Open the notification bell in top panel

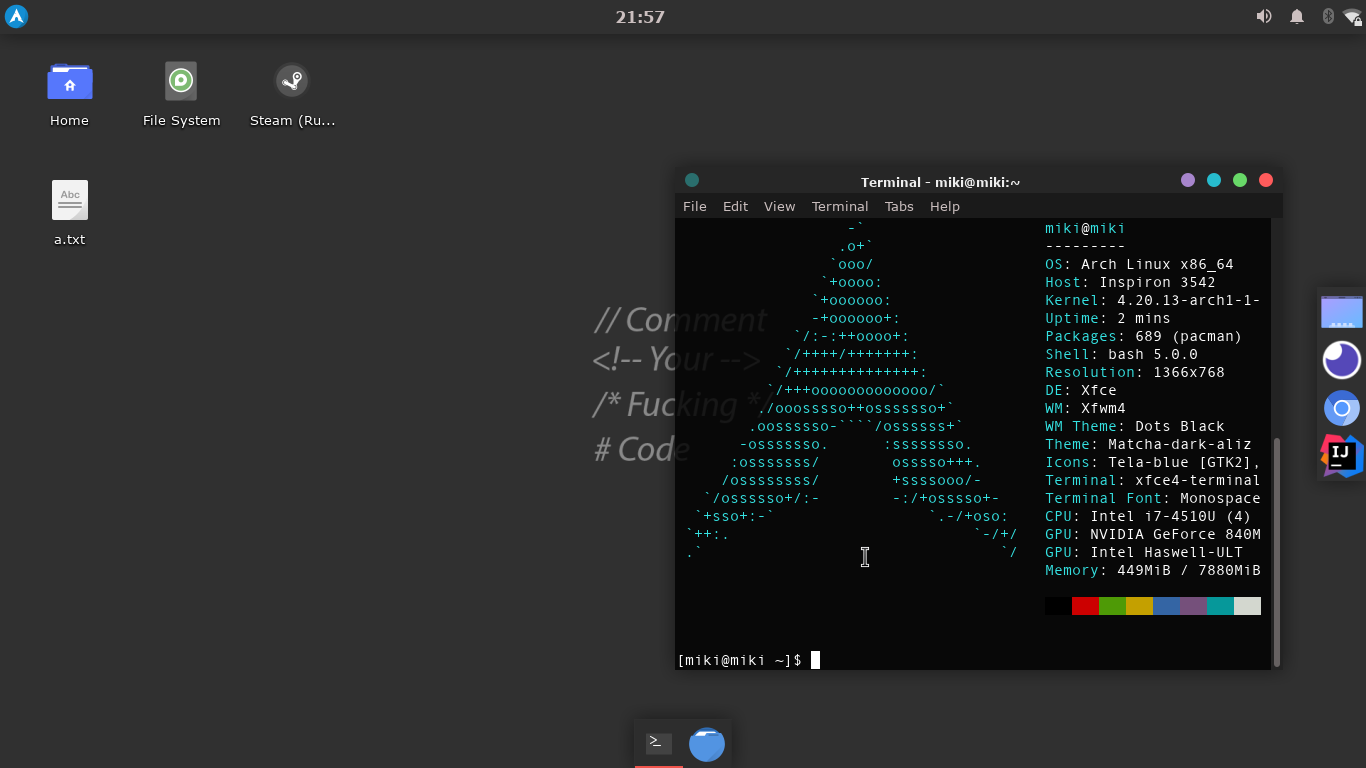[1297, 16]
